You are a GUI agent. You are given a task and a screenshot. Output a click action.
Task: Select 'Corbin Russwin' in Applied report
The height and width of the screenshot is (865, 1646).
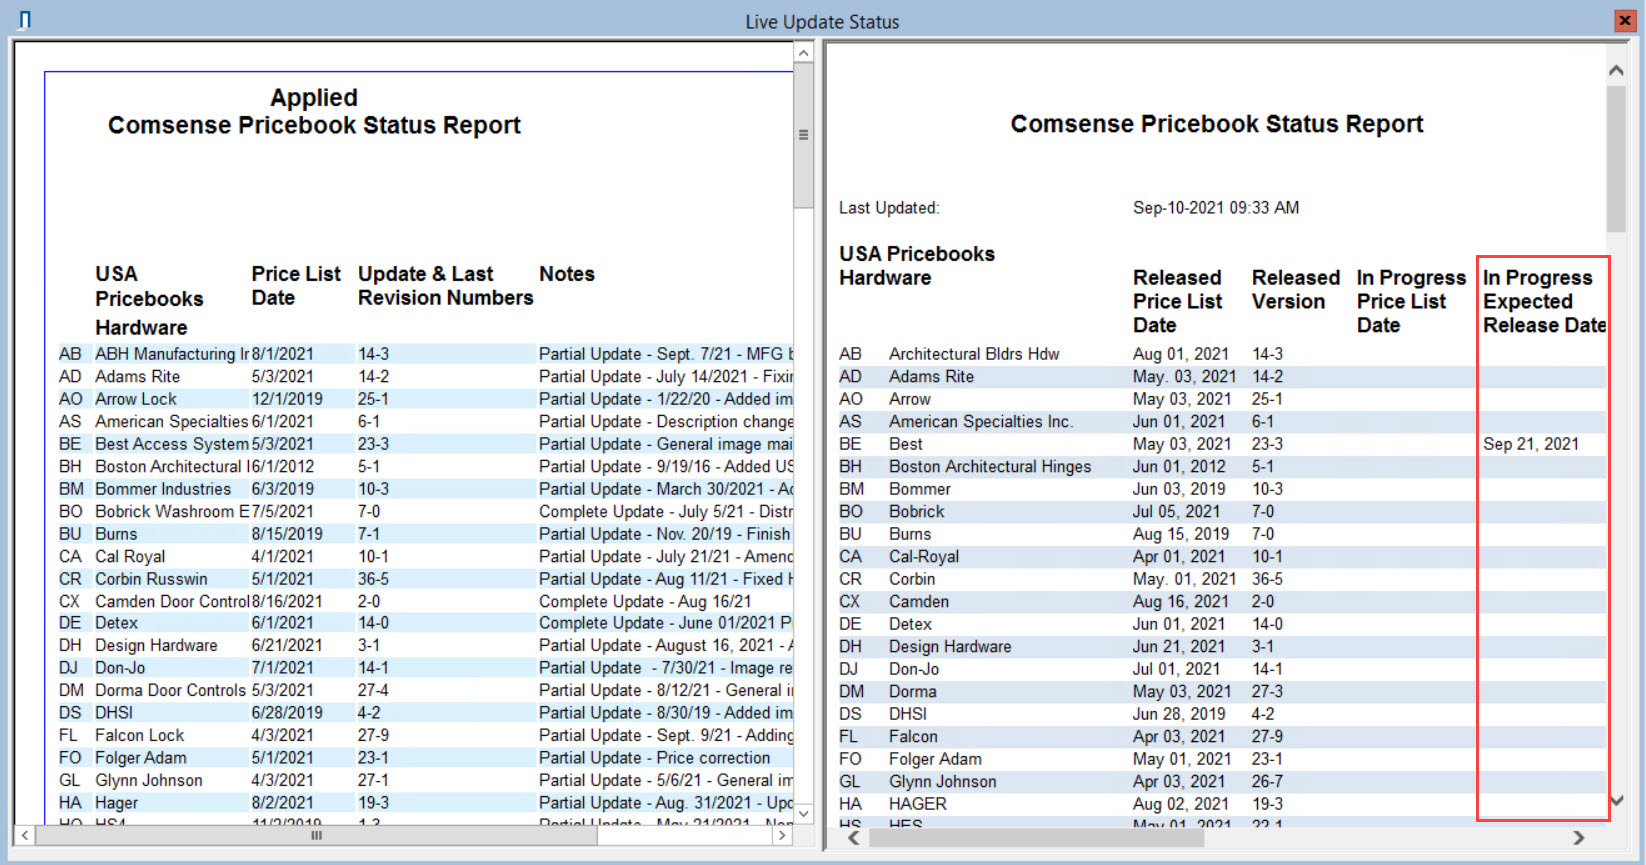coord(151,579)
